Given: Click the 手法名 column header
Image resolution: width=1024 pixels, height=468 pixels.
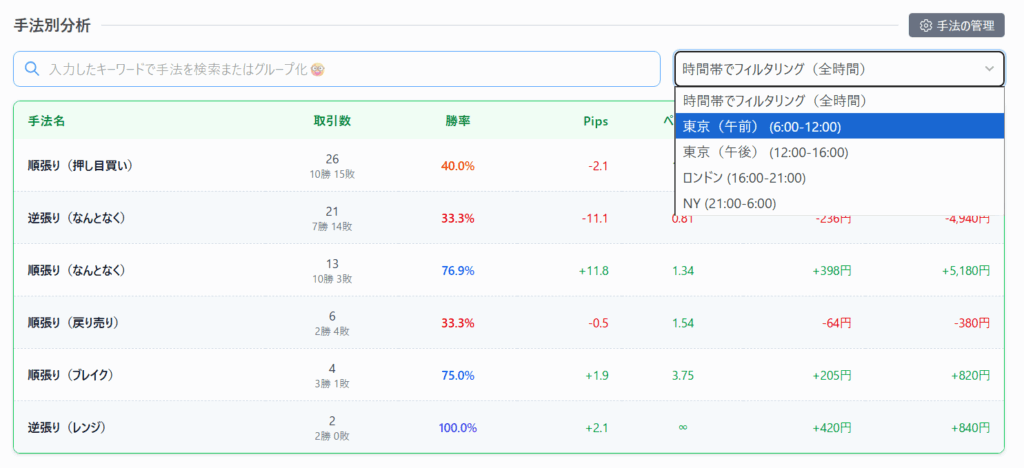Looking at the screenshot, I should click(46, 121).
